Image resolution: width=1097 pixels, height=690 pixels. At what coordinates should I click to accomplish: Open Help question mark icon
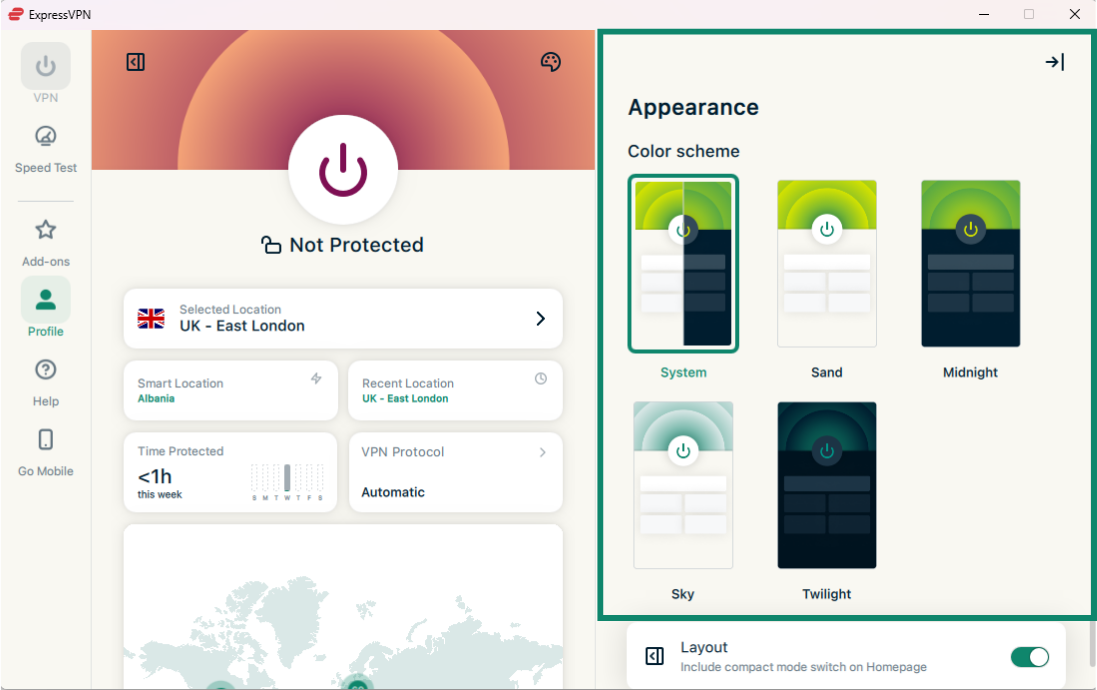click(x=45, y=370)
